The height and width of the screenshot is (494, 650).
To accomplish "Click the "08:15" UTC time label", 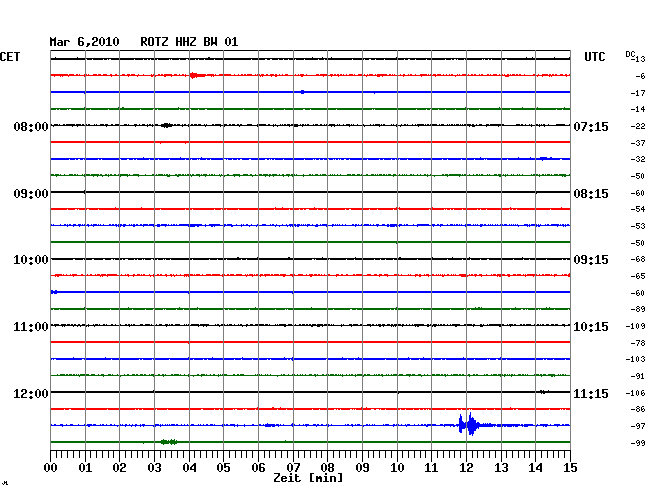I will coord(591,194).
